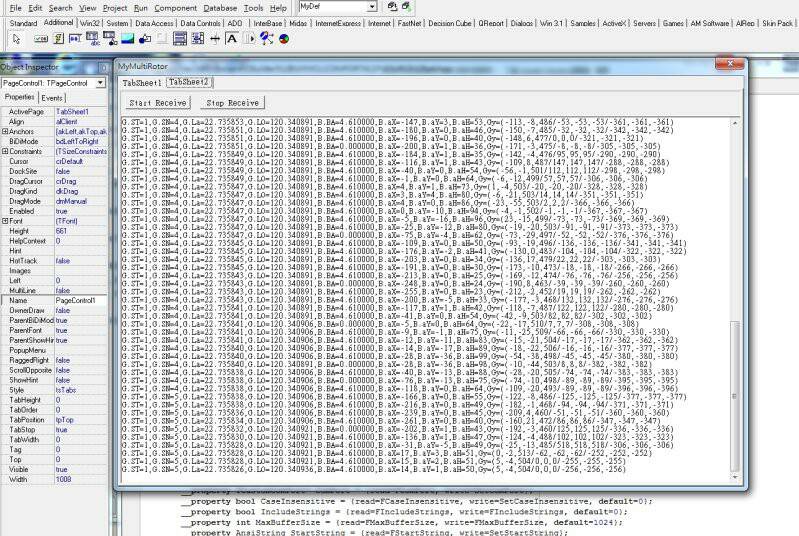
Task: Pick the BitBtn component from the palette
Action: (x=41, y=39)
